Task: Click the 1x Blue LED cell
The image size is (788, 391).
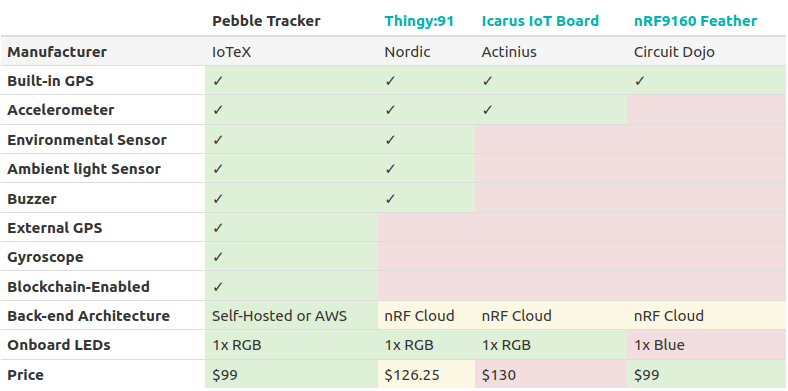Action: [x=706, y=345]
